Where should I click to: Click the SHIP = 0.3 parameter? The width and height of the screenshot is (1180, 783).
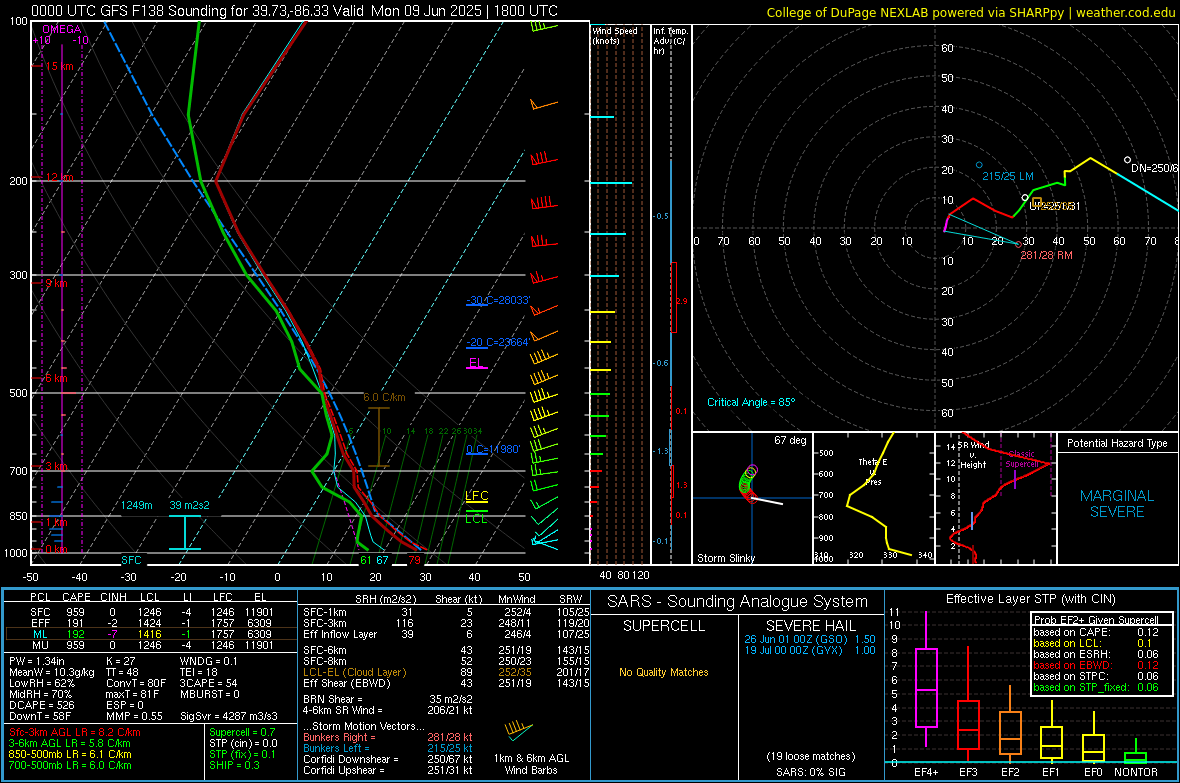[234, 765]
